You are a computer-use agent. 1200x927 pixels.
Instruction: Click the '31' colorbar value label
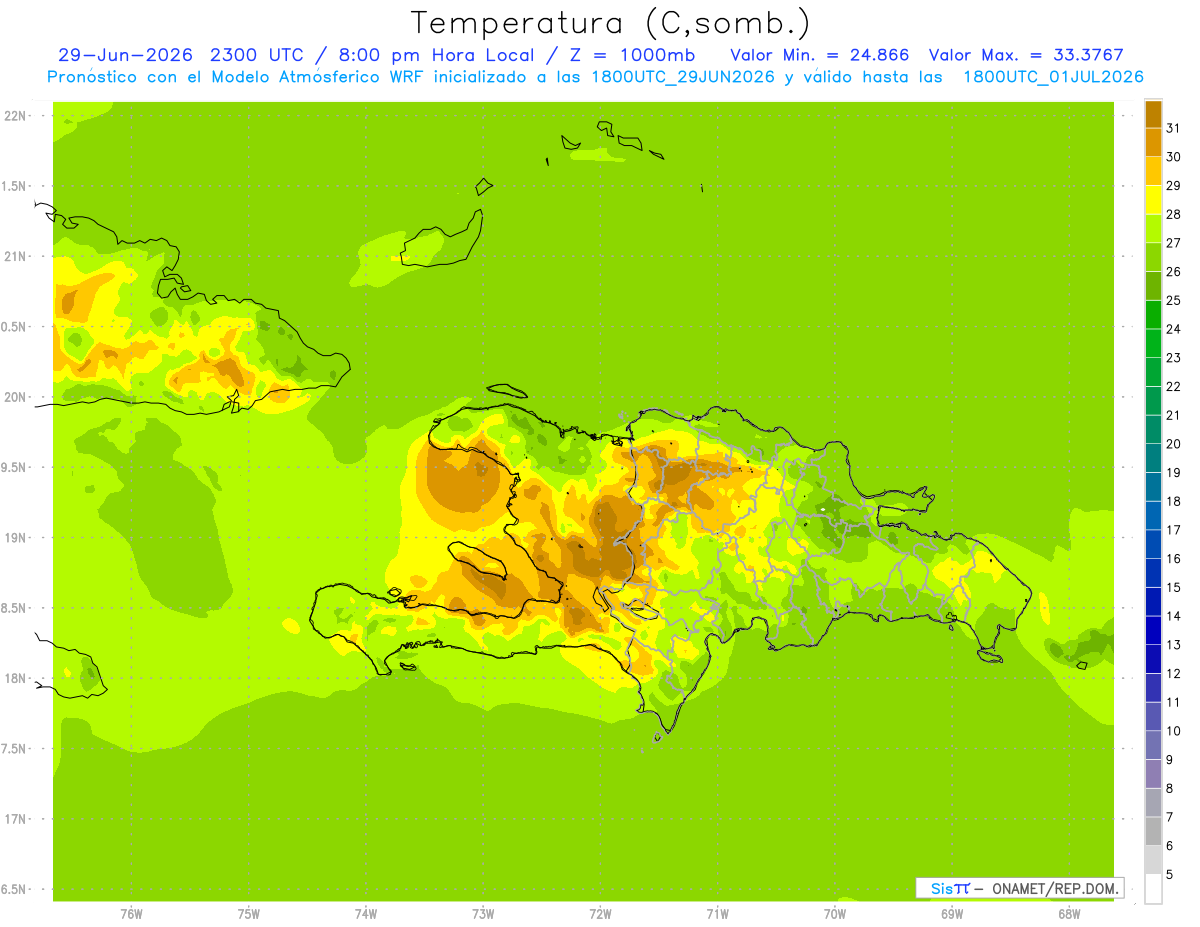tap(1173, 128)
